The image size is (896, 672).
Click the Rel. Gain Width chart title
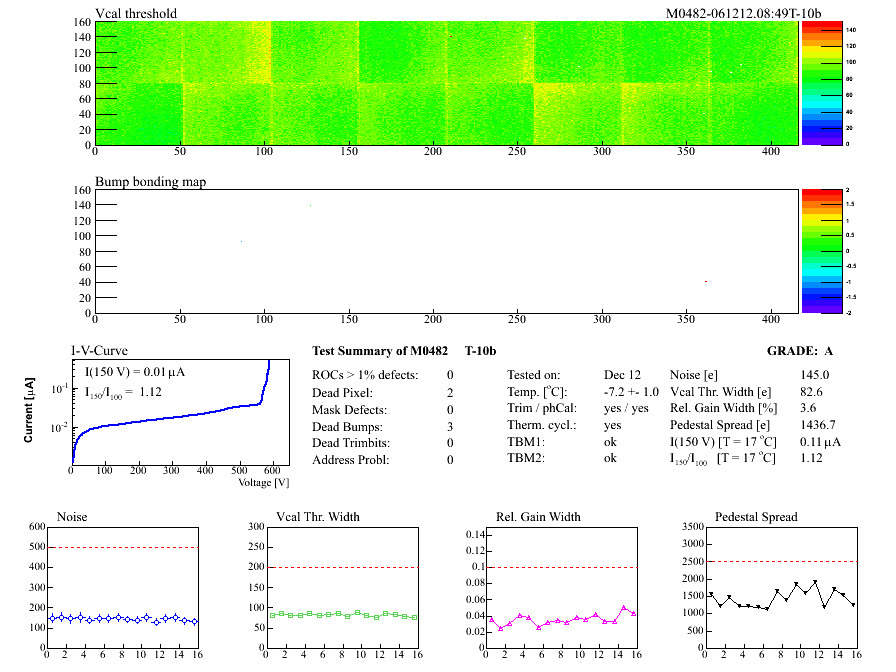coord(538,517)
